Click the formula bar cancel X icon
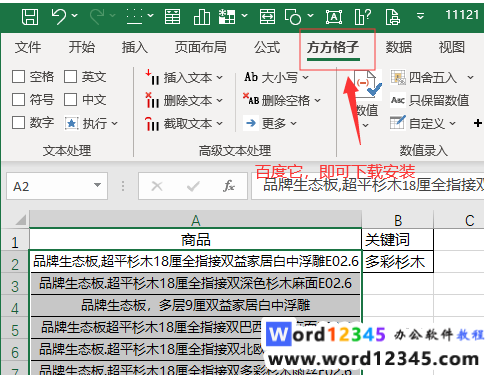Screen dimensions: 489x375 157,186
